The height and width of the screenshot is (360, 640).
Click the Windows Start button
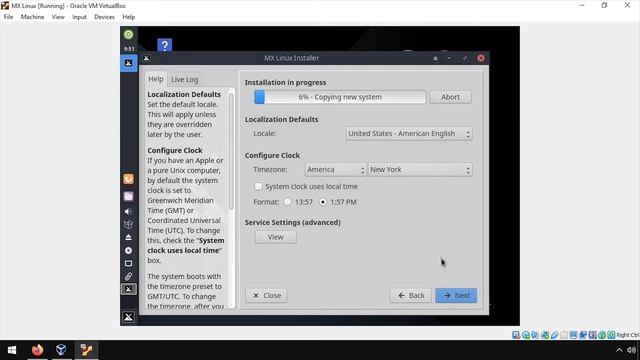click(12, 350)
